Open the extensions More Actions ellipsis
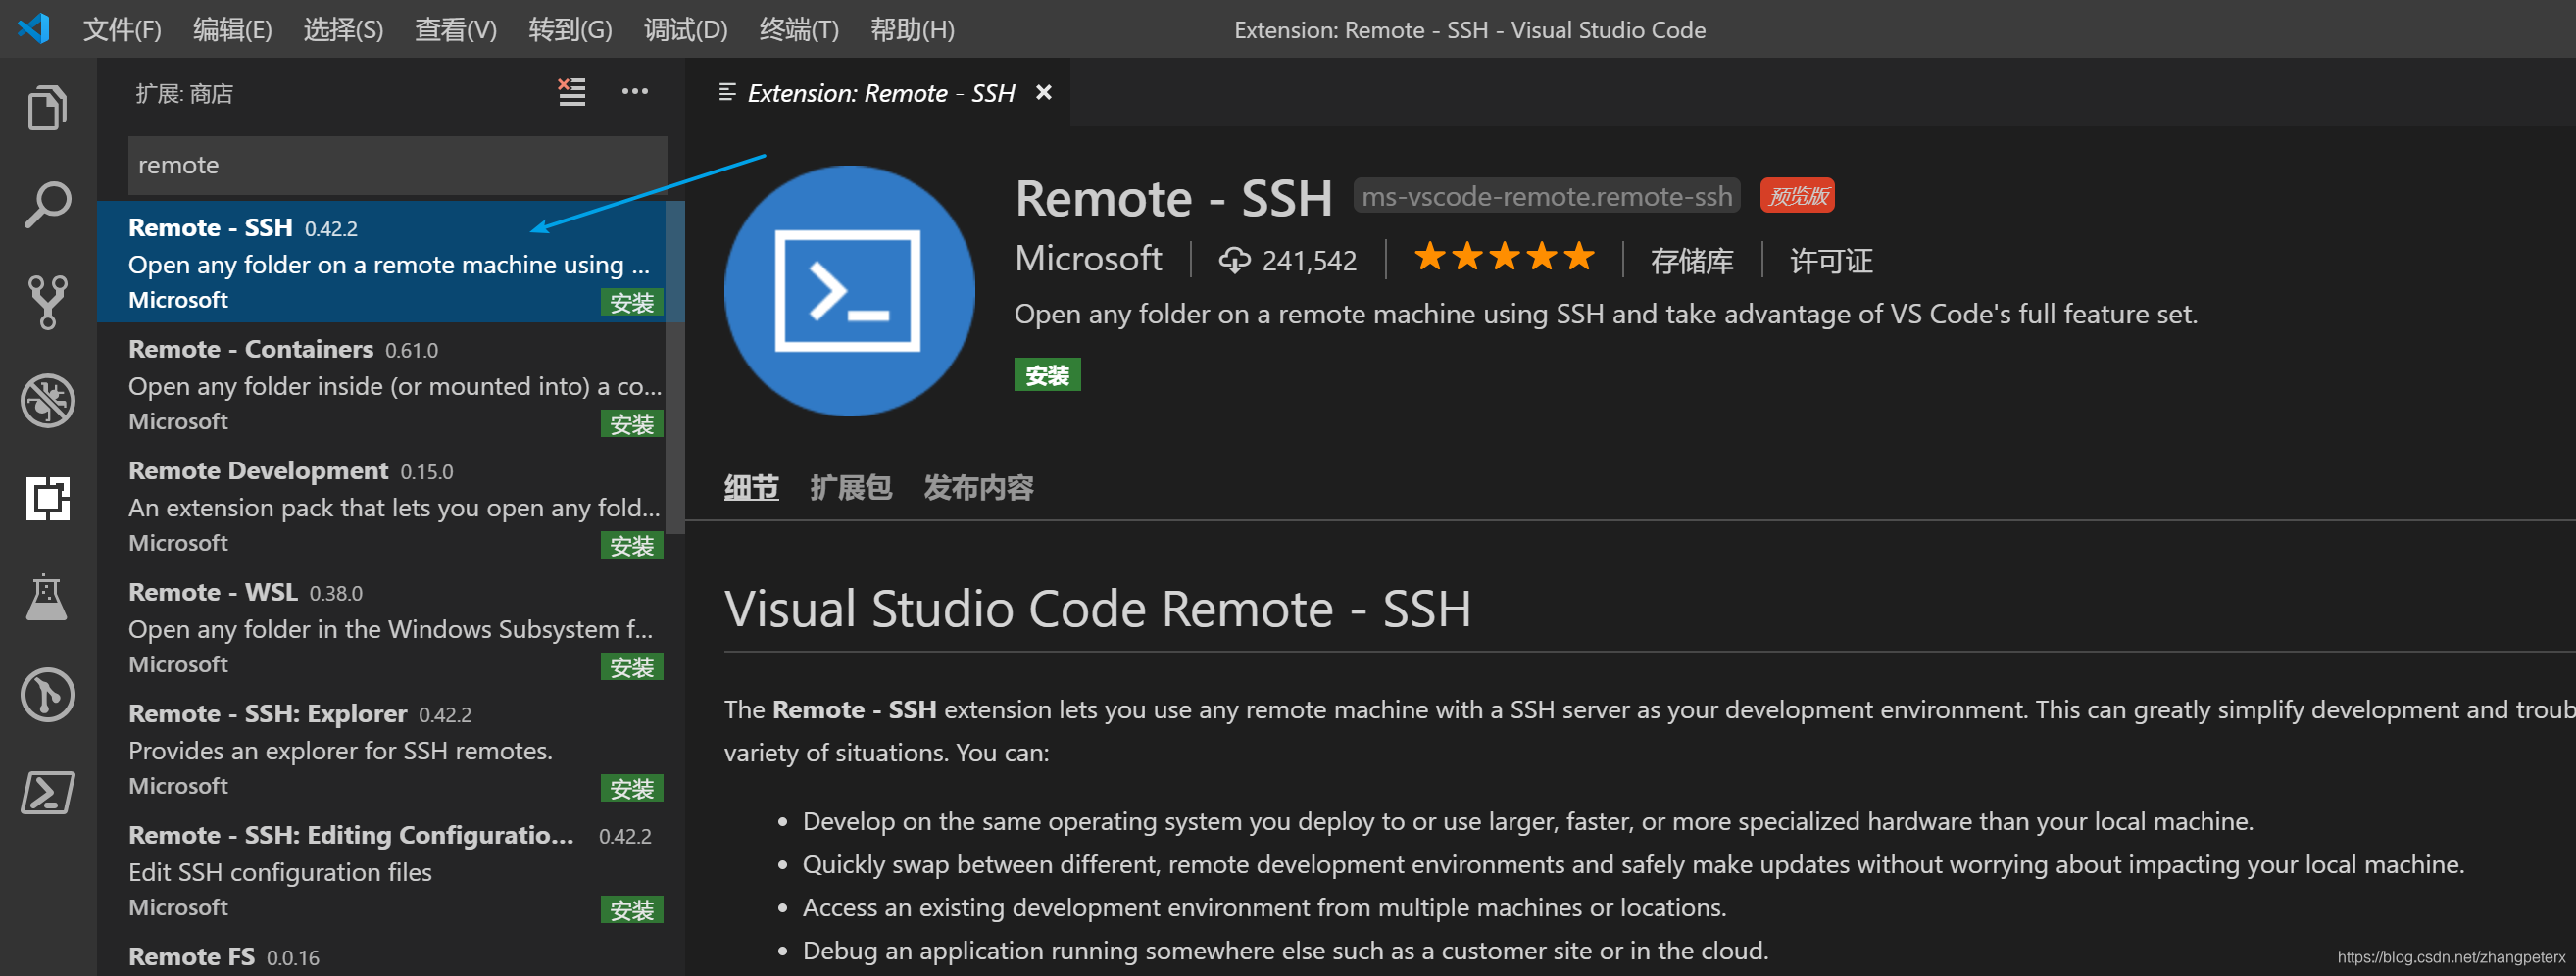Viewport: 2576px width, 976px height. point(635,92)
